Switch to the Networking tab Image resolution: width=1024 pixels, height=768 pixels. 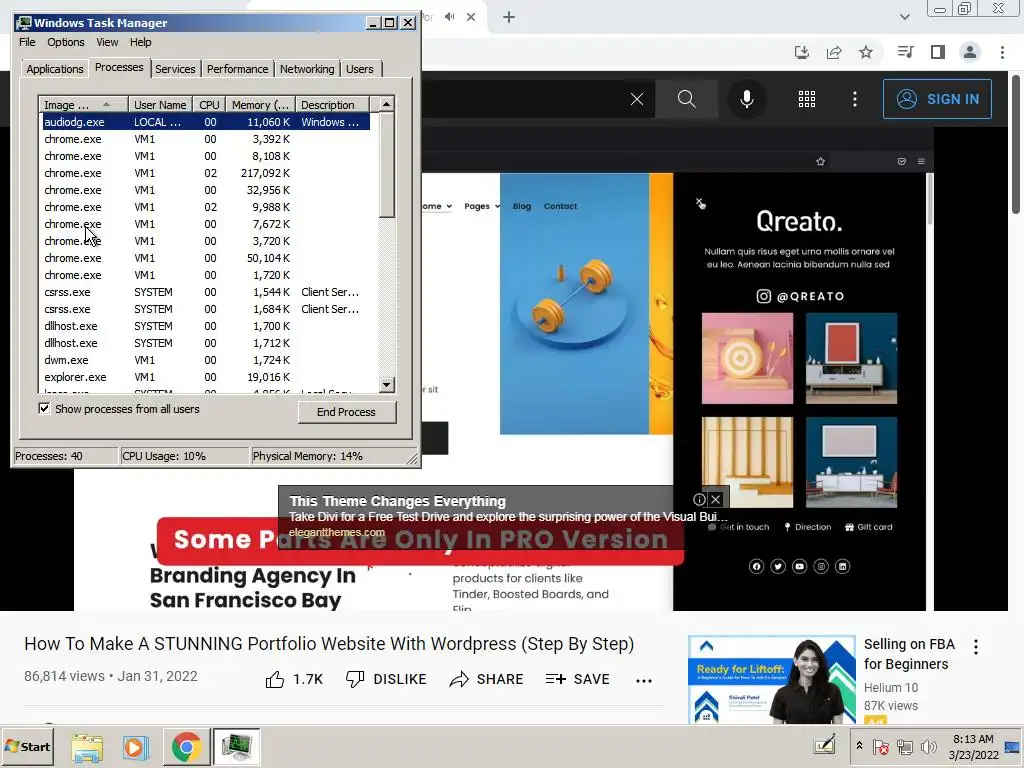307,69
